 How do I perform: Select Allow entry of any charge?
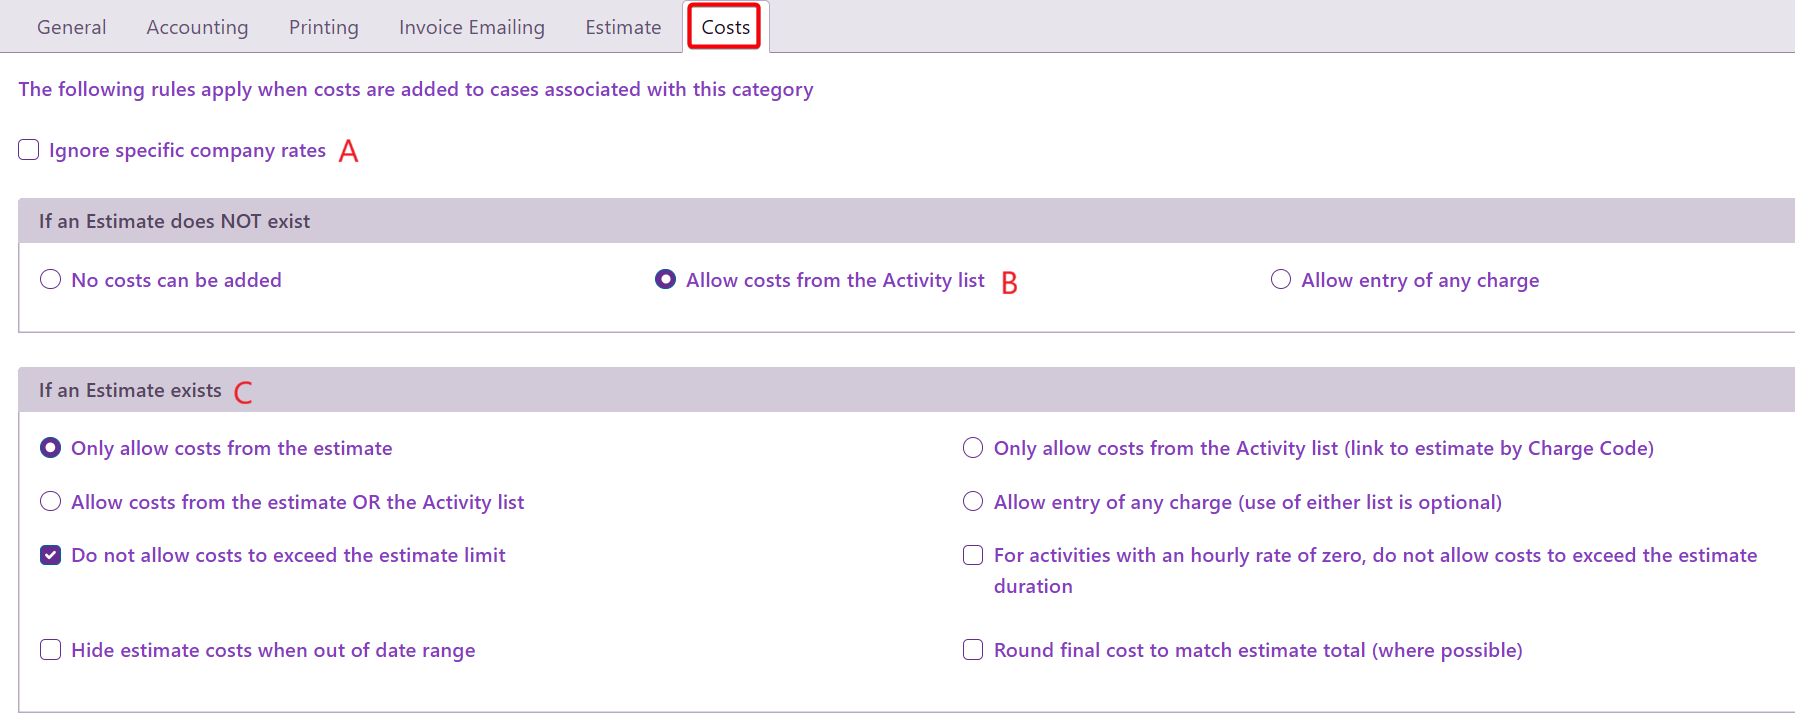pos(1281,280)
